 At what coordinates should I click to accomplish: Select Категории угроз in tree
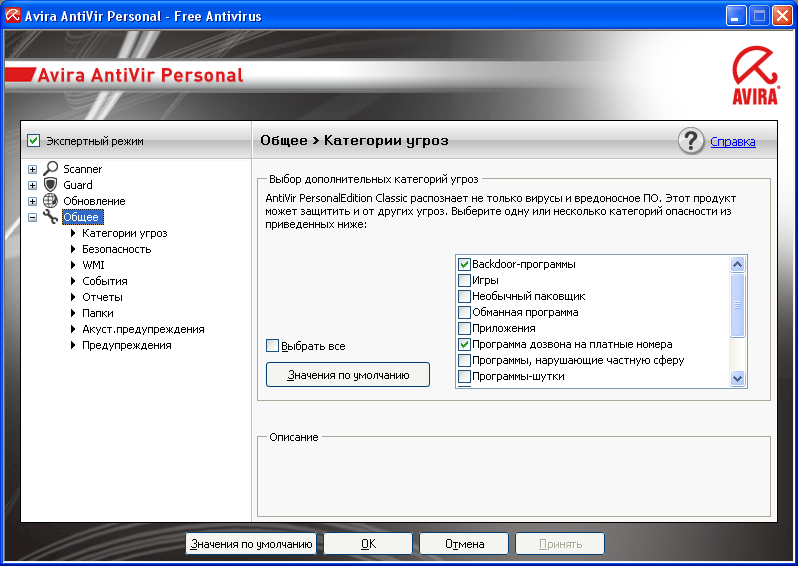(x=125, y=233)
